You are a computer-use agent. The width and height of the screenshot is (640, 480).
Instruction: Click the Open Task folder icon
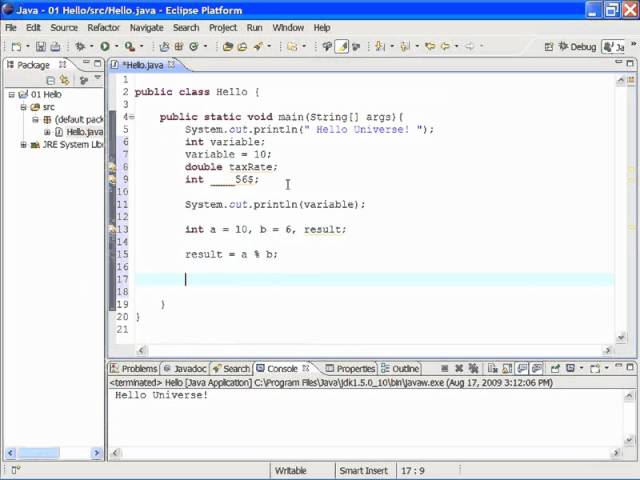pos(242,47)
